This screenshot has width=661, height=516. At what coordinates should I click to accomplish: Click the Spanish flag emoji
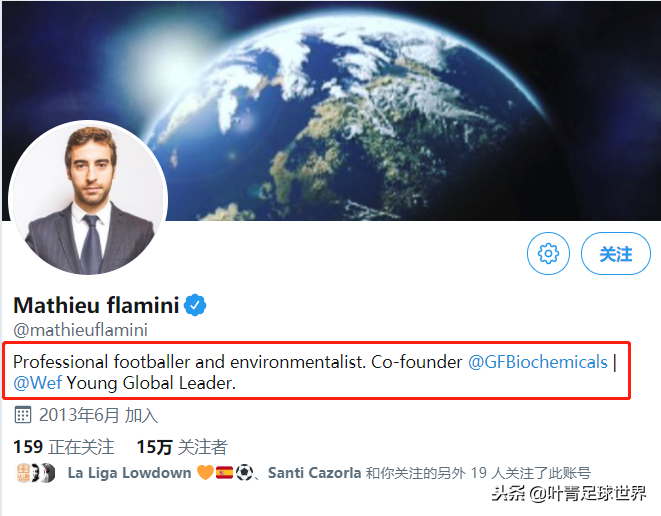pyautogui.click(x=224, y=473)
